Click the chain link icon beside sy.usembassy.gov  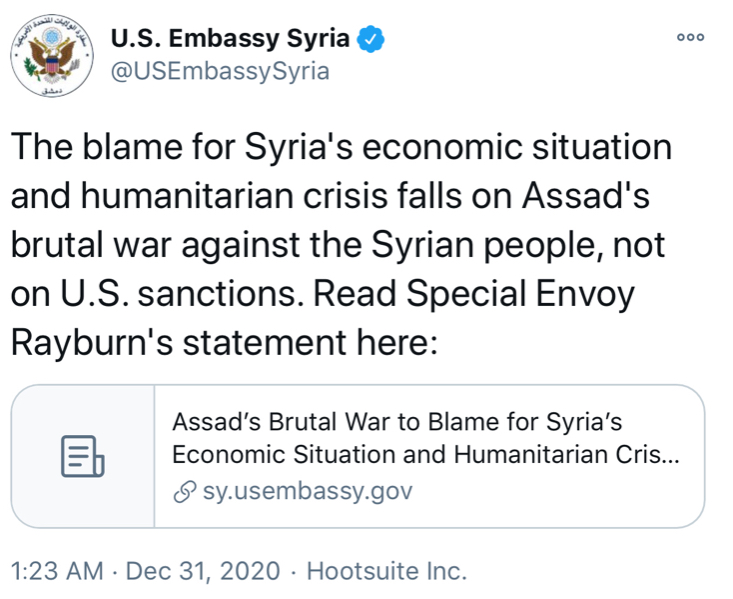pos(182,492)
